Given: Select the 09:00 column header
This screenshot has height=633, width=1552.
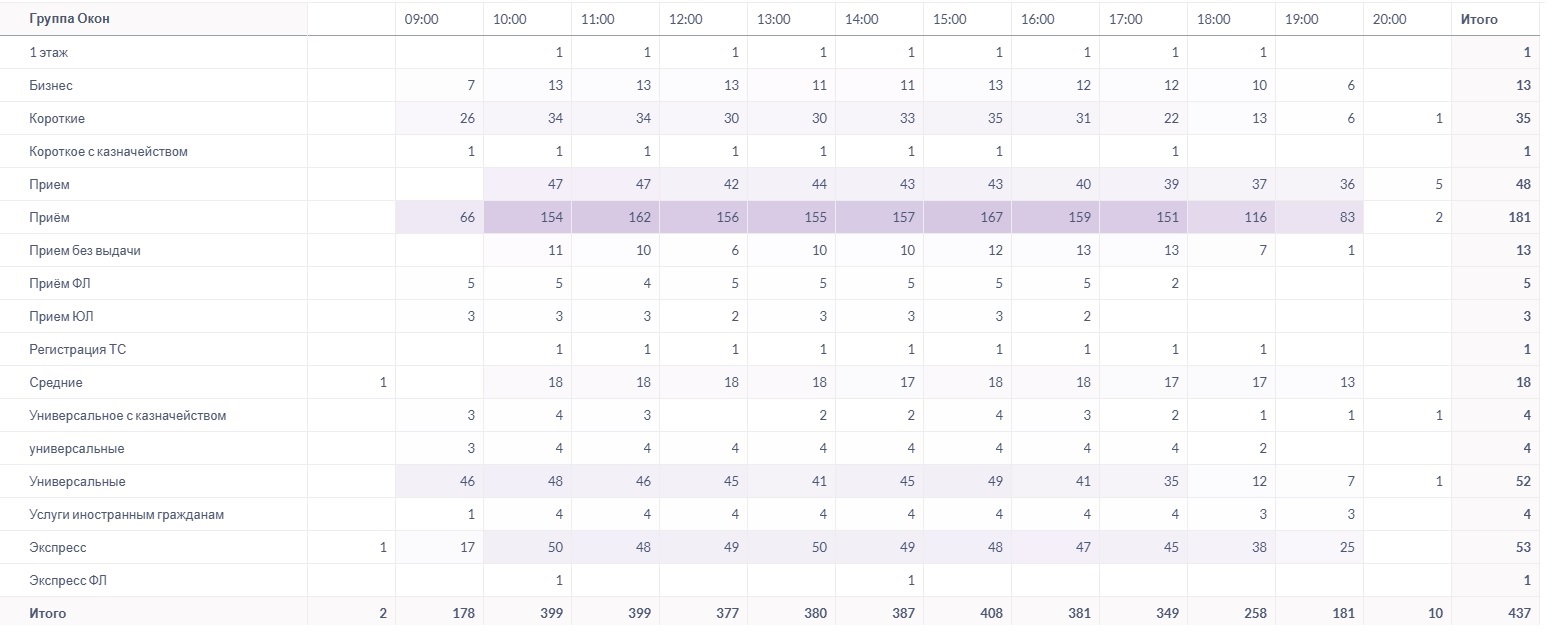Looking at the screenshot, I should click(x=420, y=19).
